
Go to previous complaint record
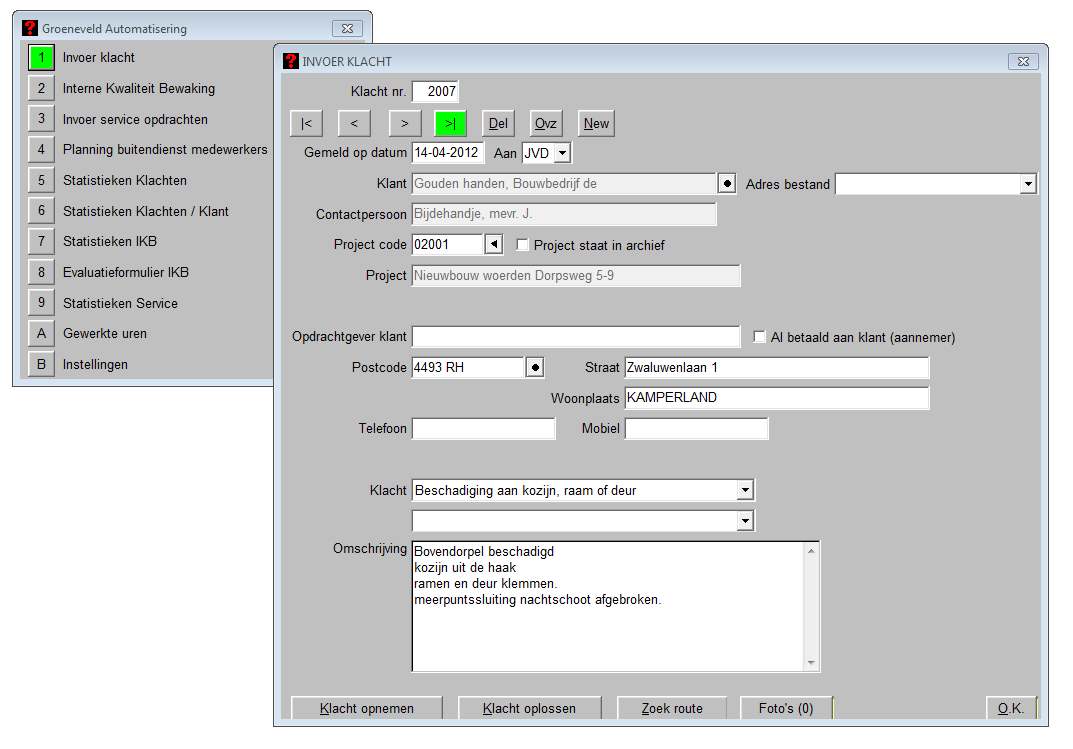tap(354, 124)
